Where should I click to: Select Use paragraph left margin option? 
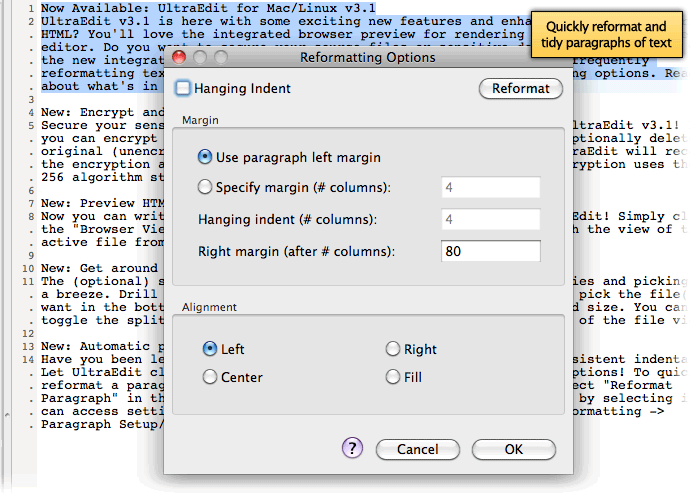(205, 156)
